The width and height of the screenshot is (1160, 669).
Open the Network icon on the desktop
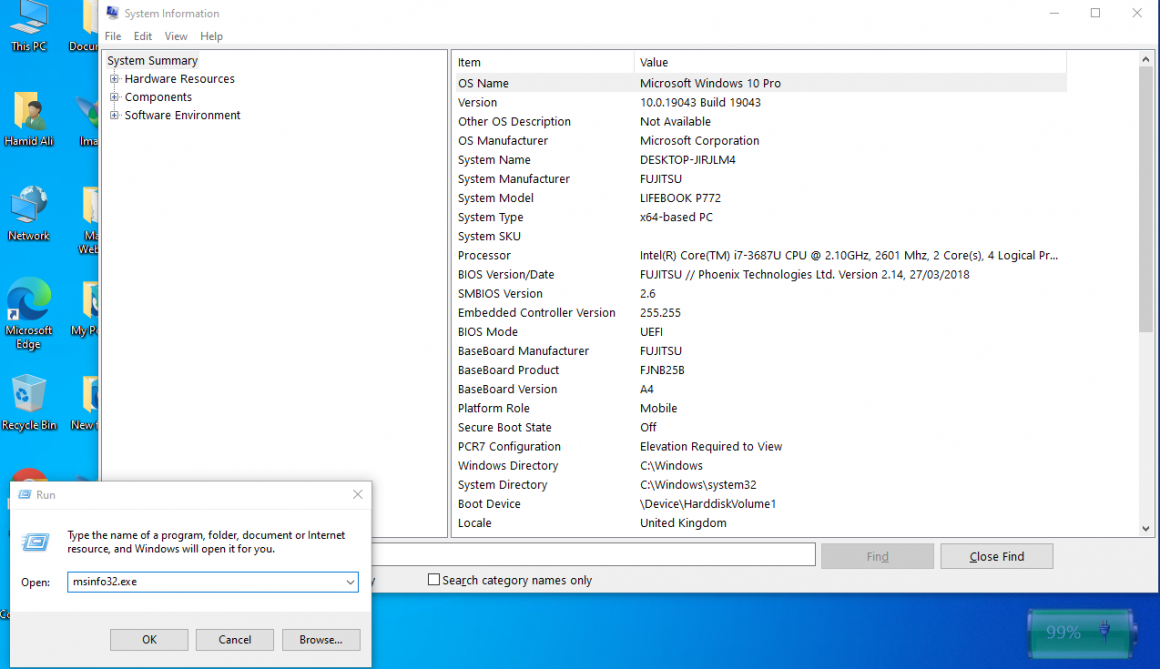point(29,207)
